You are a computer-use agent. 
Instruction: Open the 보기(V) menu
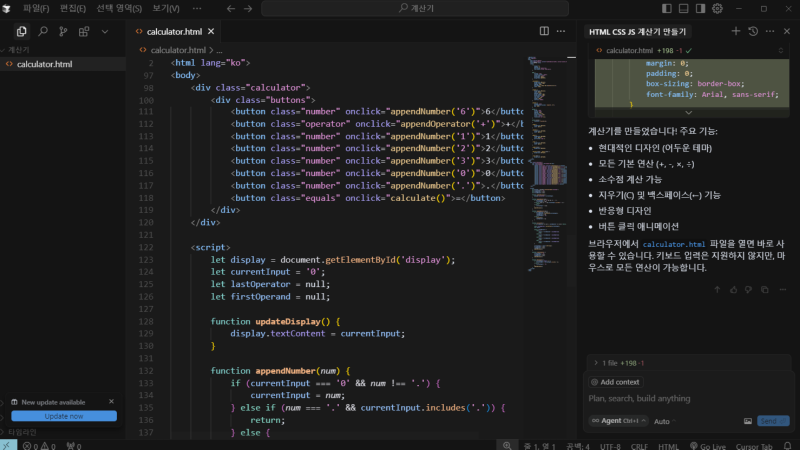coord(166,9)
